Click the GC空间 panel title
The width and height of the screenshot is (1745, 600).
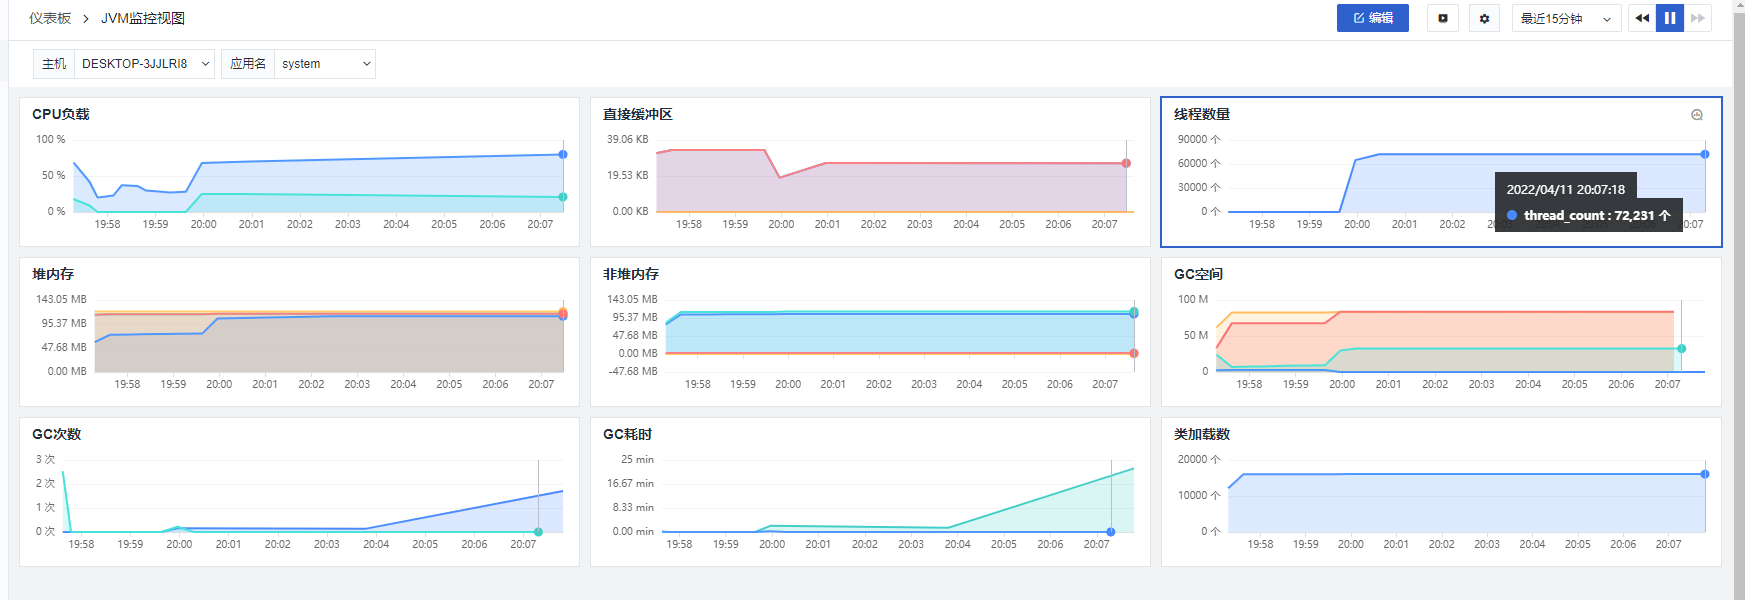[x=1198, y=274]
